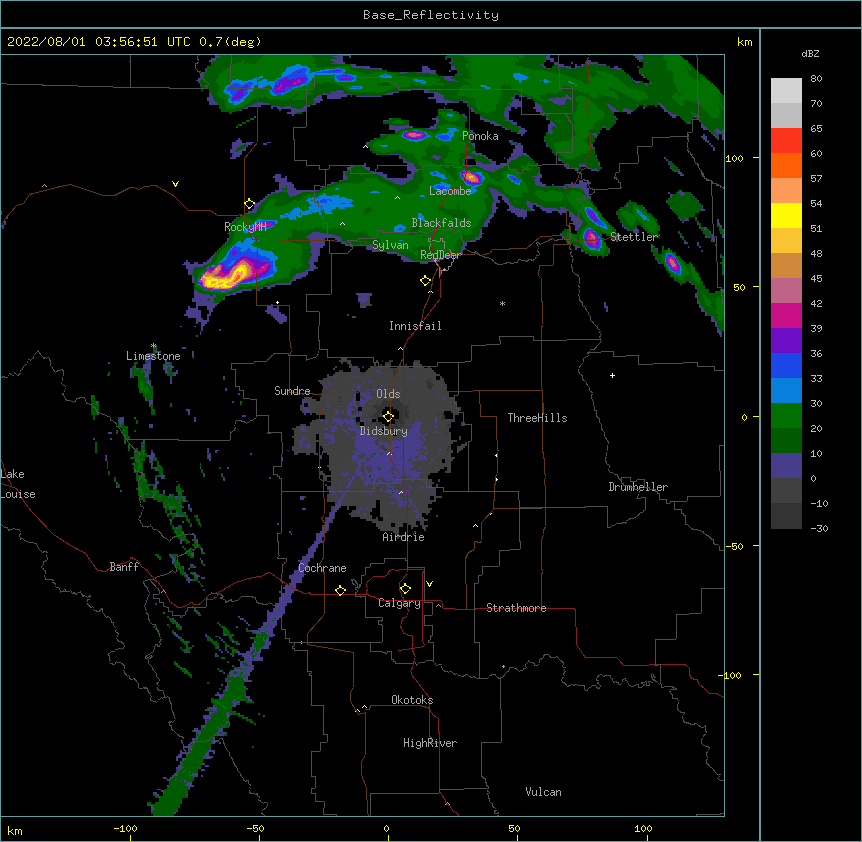Click the Base_Reflectivity title text
The height and width of the screenshot is (842, 862).
pyautogui.click(x=431, y=15)
